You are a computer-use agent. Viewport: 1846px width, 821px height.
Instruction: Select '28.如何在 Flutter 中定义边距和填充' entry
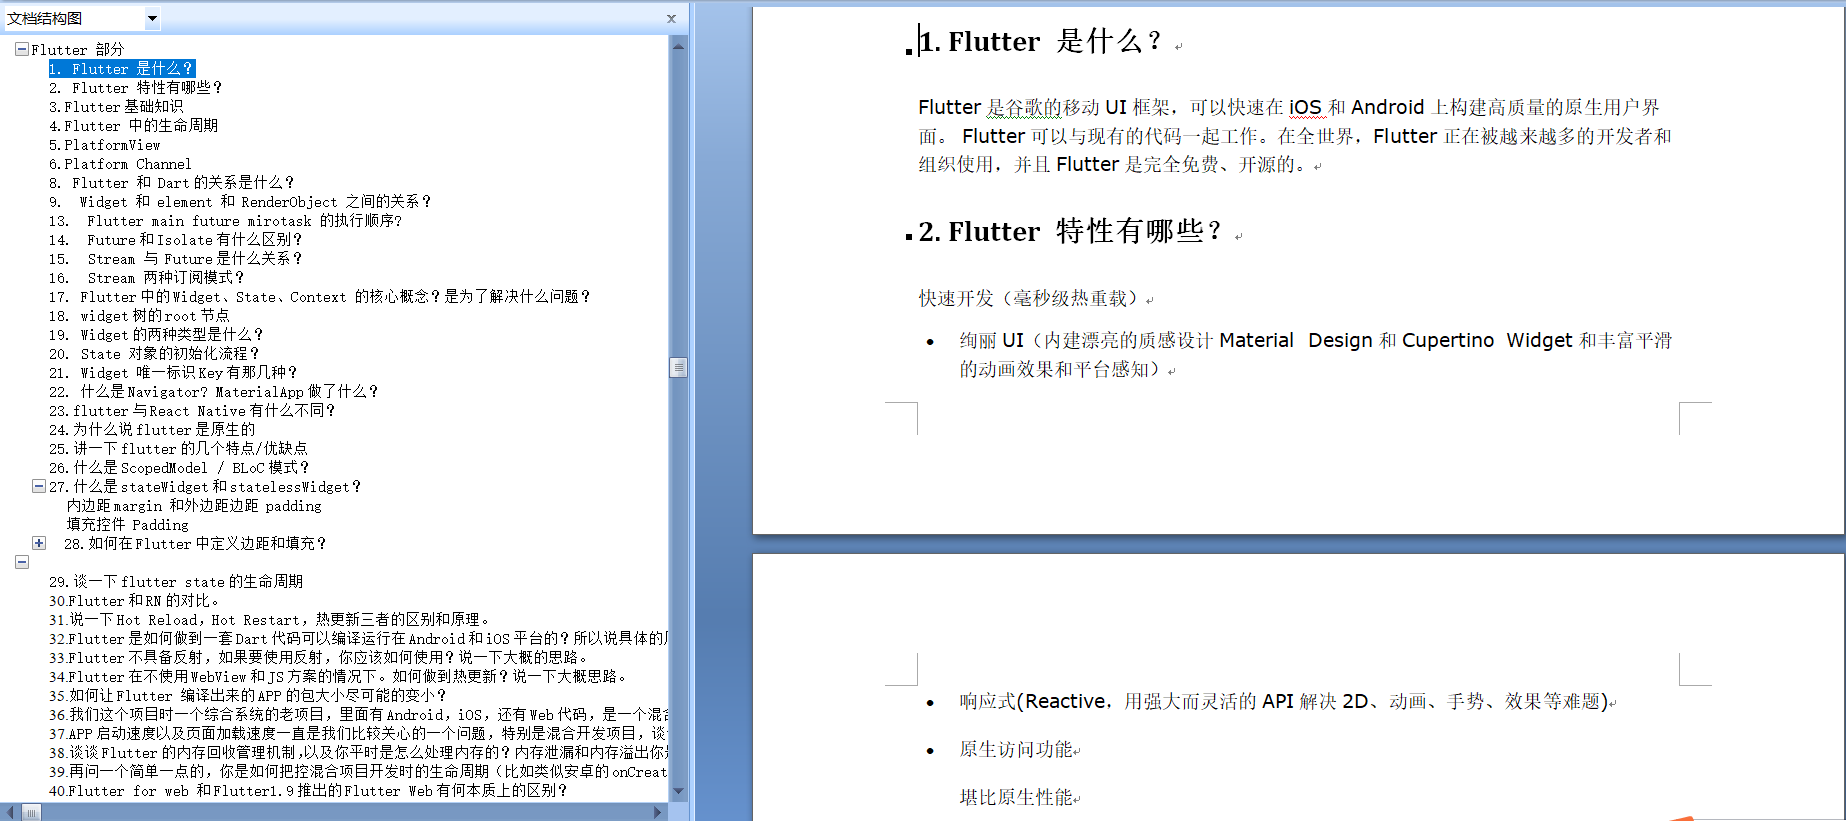195,543
